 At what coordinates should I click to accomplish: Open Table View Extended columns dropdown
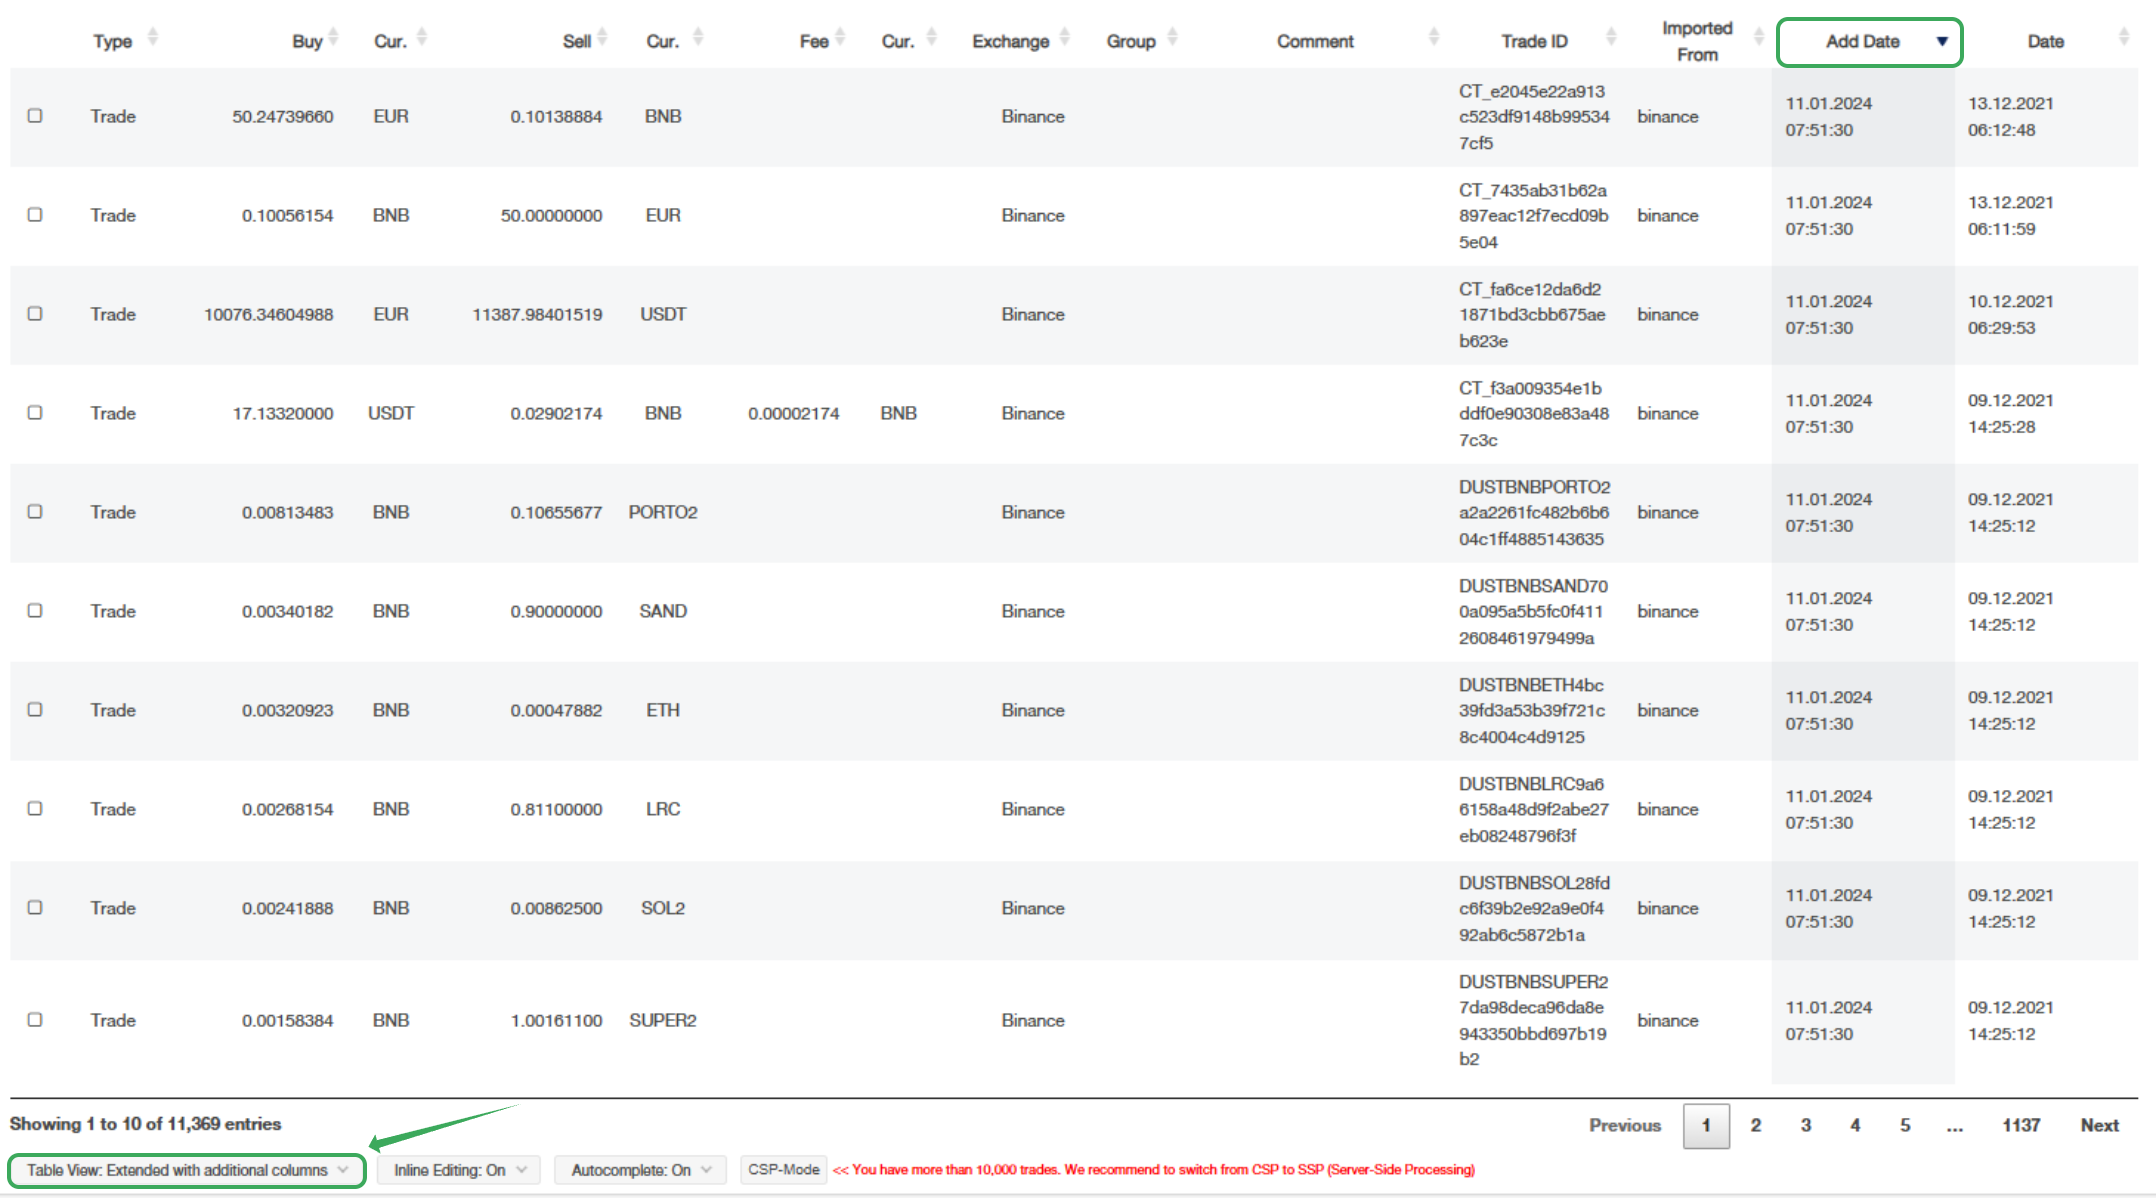pos(187,1170)
